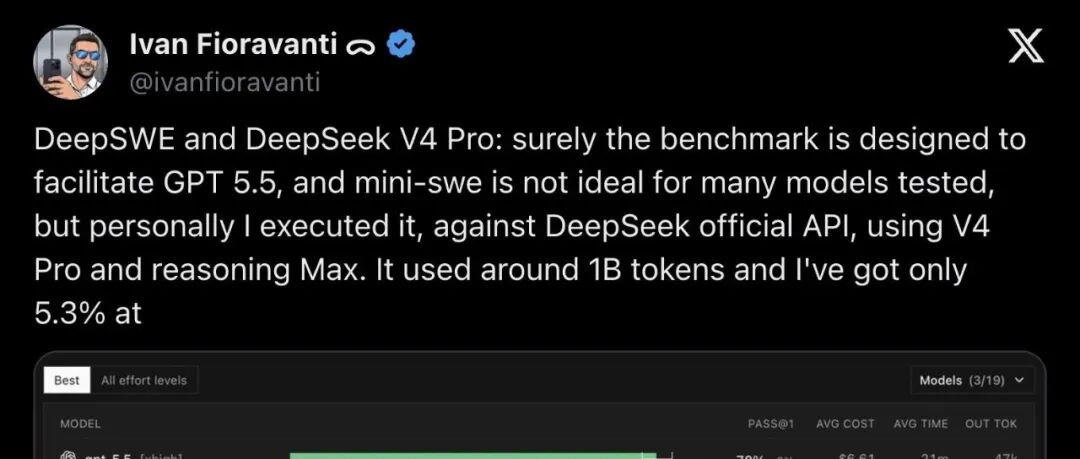Open the @ivanfioravanti handle link
Viewport: 1080px width, 459px height.
tap(225, 82)
